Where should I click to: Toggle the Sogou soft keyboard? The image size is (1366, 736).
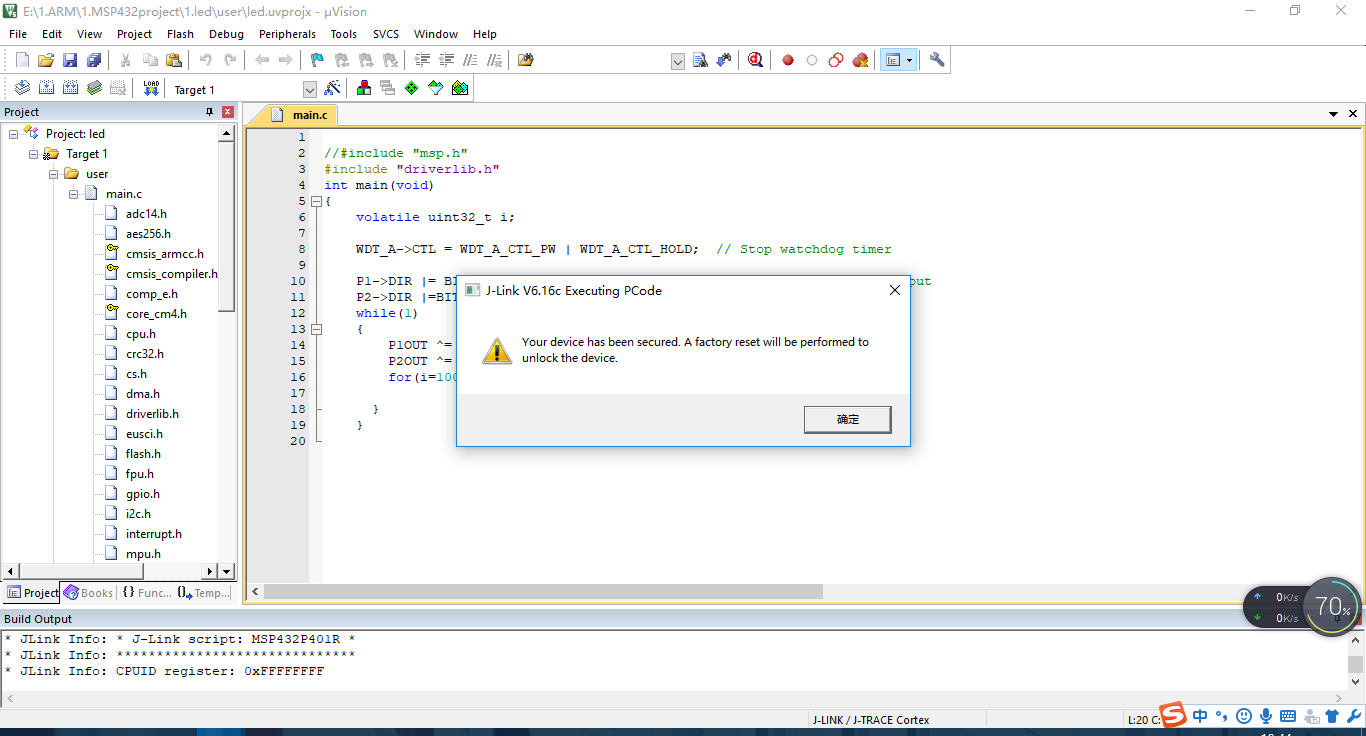click(x=1288, y=716)
